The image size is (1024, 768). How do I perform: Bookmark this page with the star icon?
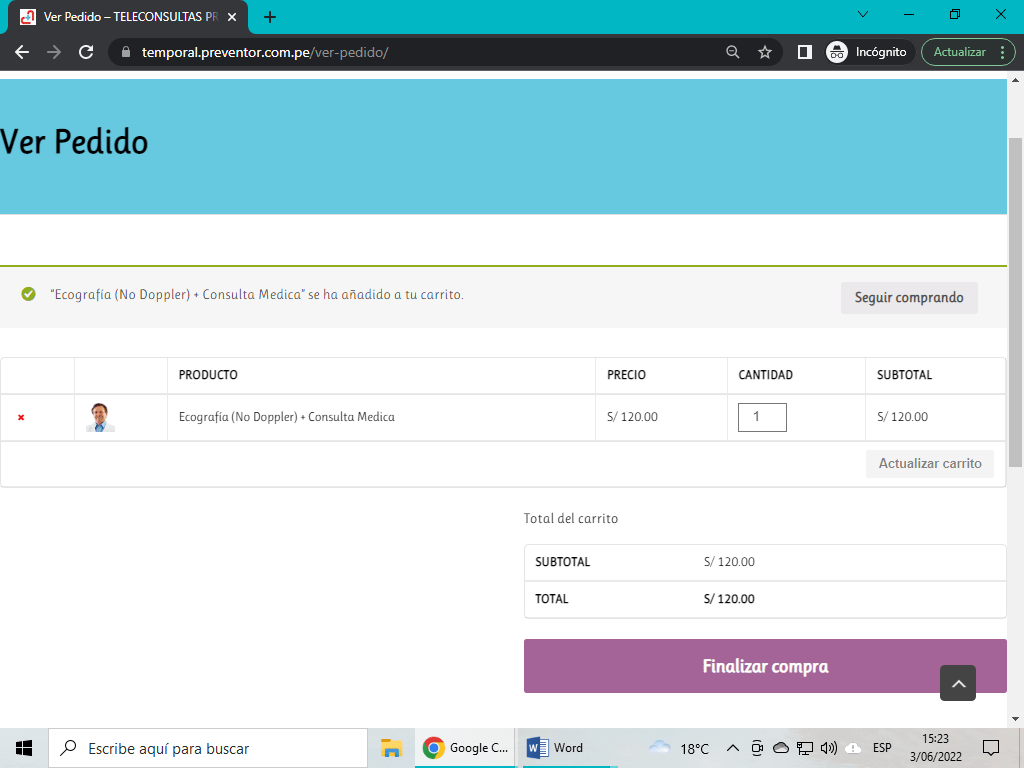(765, 52)
